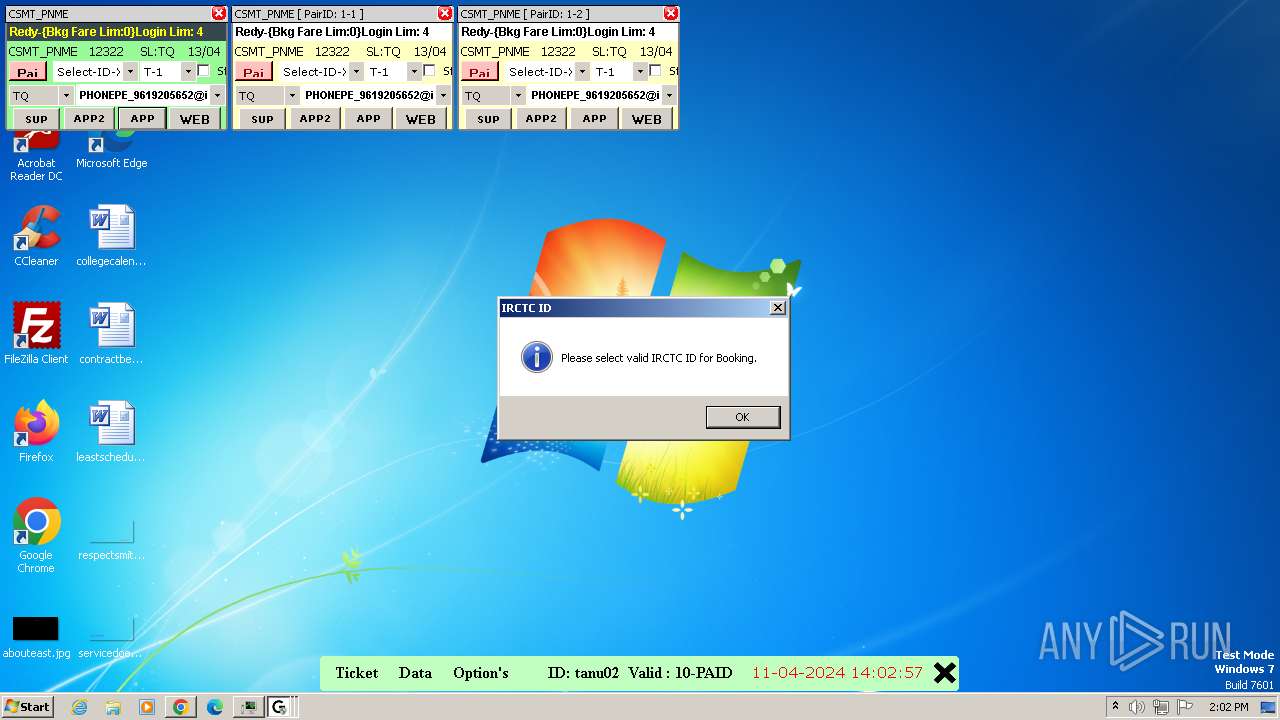Viewport: 1280px width, 720px height.
Task: Click WEB button in PairID 1-2 window
Action: tap(647, 119)
